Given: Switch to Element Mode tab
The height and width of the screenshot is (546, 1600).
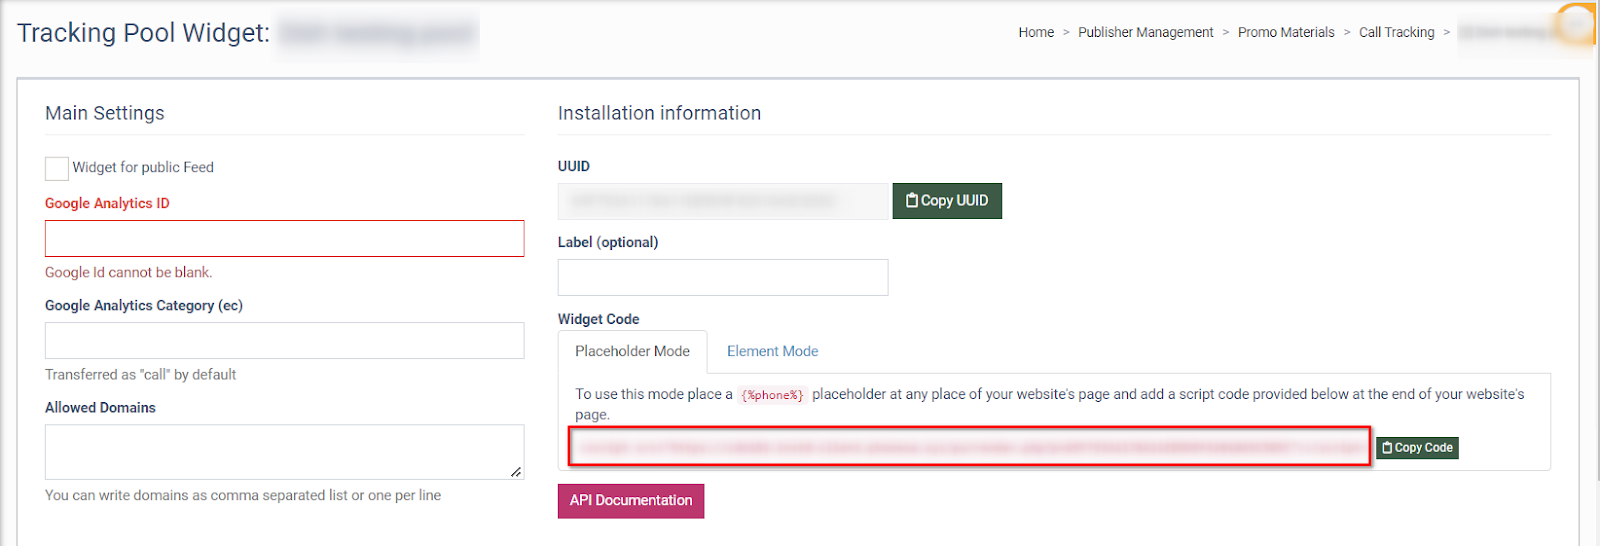Looking at the screenshot, I should click(772, 351).
